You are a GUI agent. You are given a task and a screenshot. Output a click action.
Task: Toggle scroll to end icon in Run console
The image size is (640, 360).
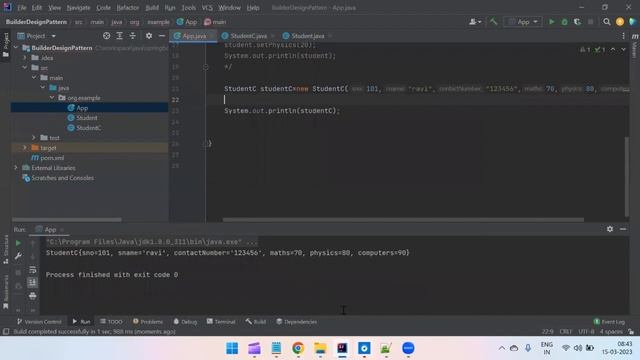tap(33, 282)
